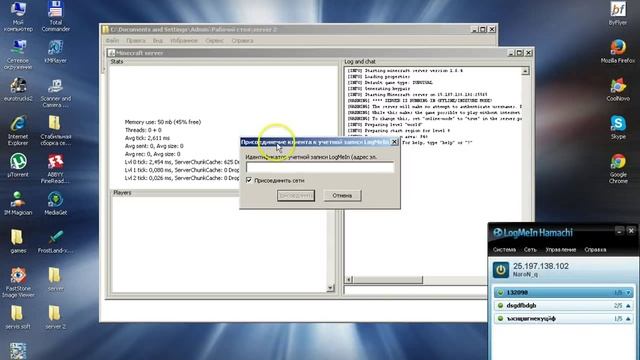The image size is (640, 360).
Task: Click the Отмена button in the dialog
Action: coord(342,196)
